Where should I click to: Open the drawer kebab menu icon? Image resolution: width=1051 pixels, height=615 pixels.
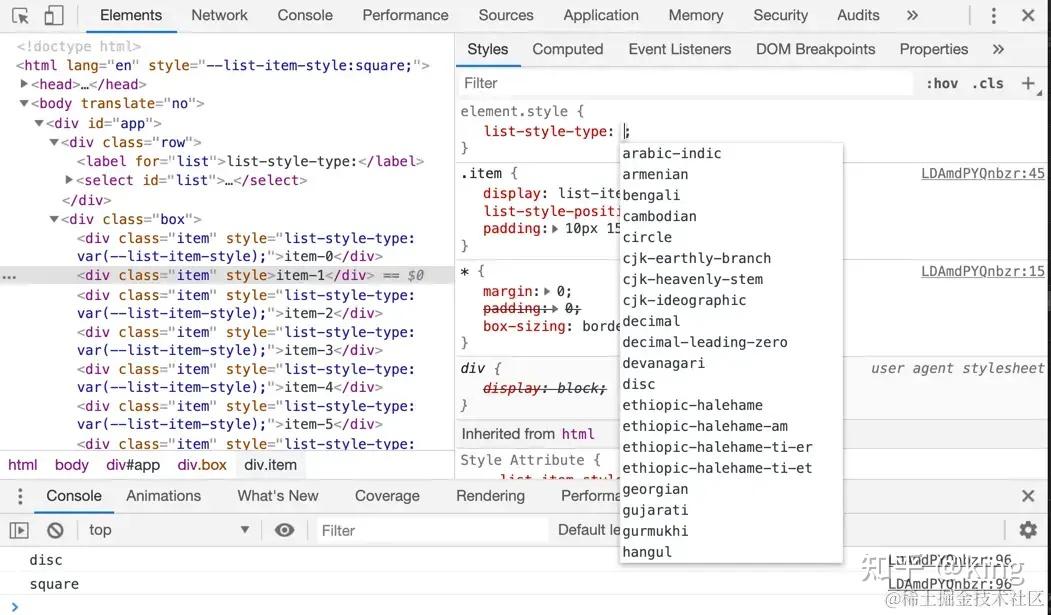coord(19,496)
